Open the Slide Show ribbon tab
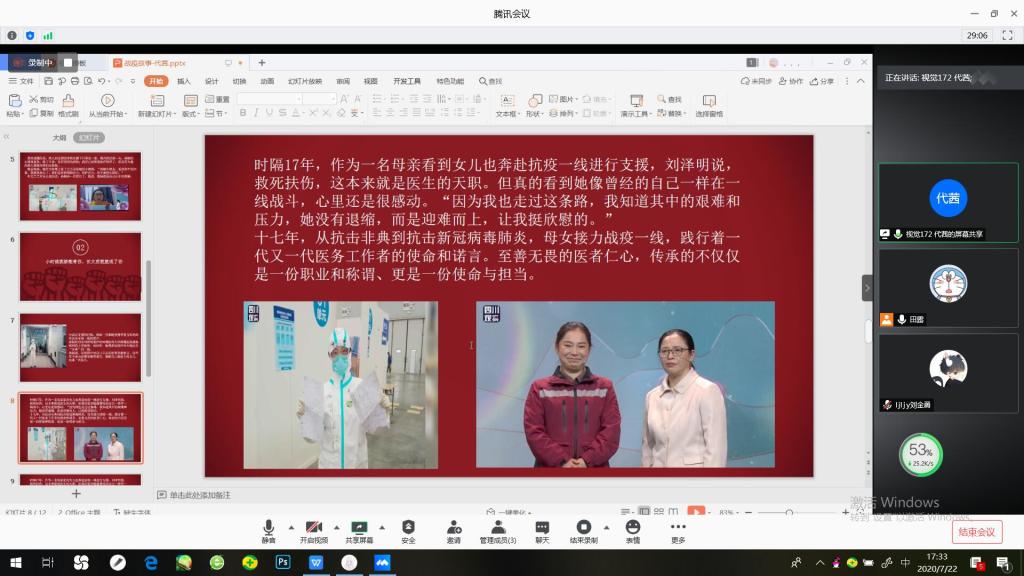 (305, 81)
